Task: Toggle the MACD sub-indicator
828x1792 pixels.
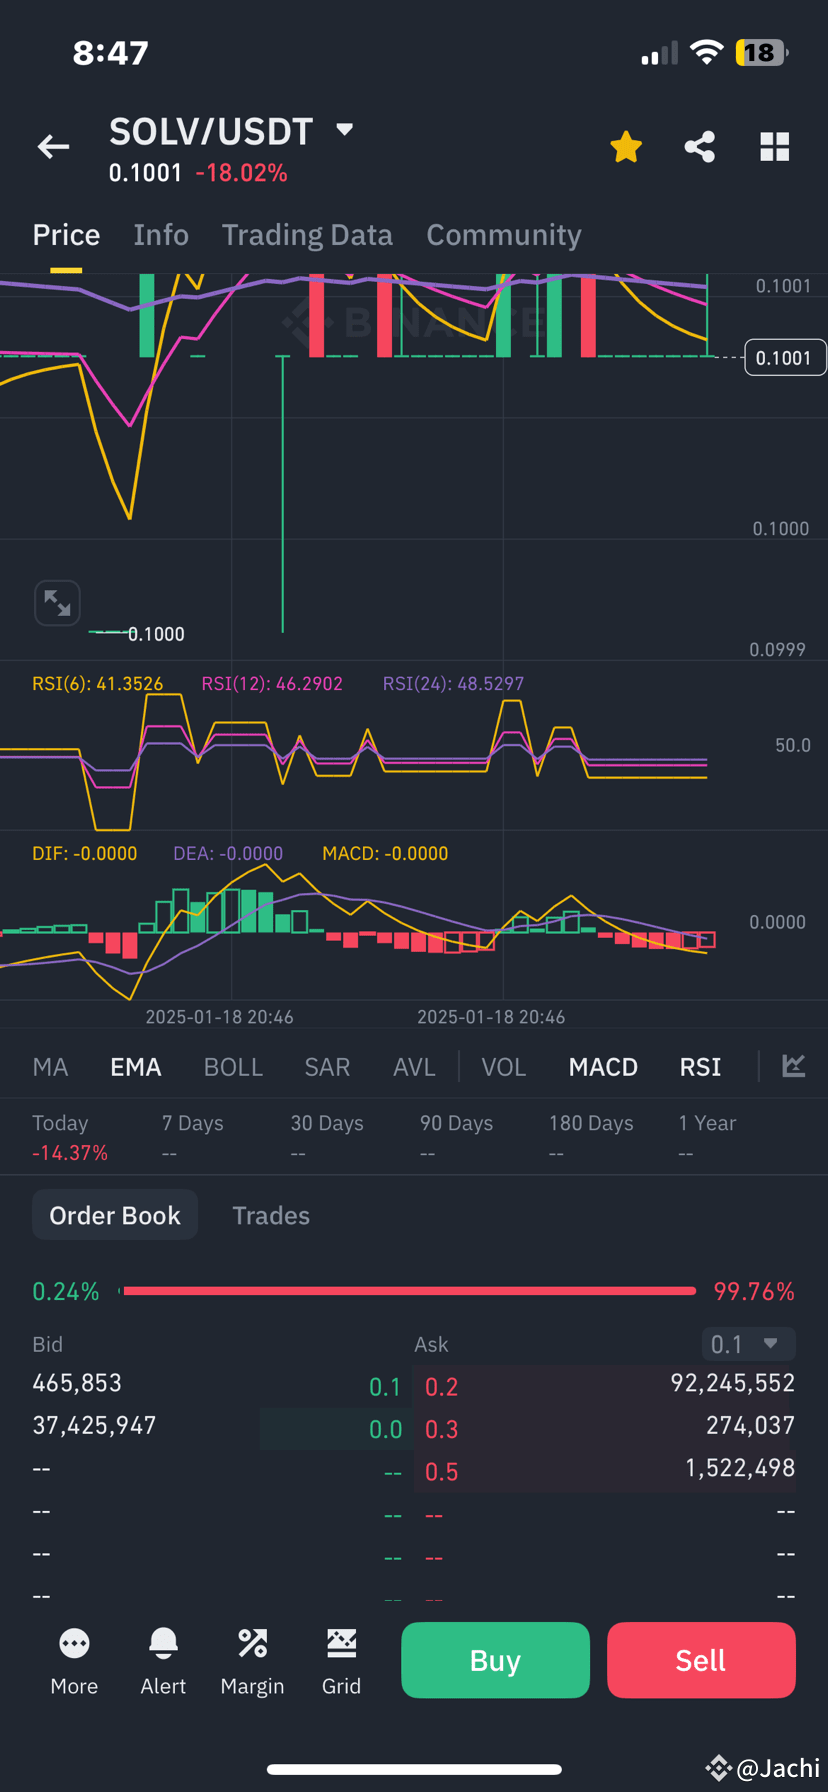Action: (603, 1067)
